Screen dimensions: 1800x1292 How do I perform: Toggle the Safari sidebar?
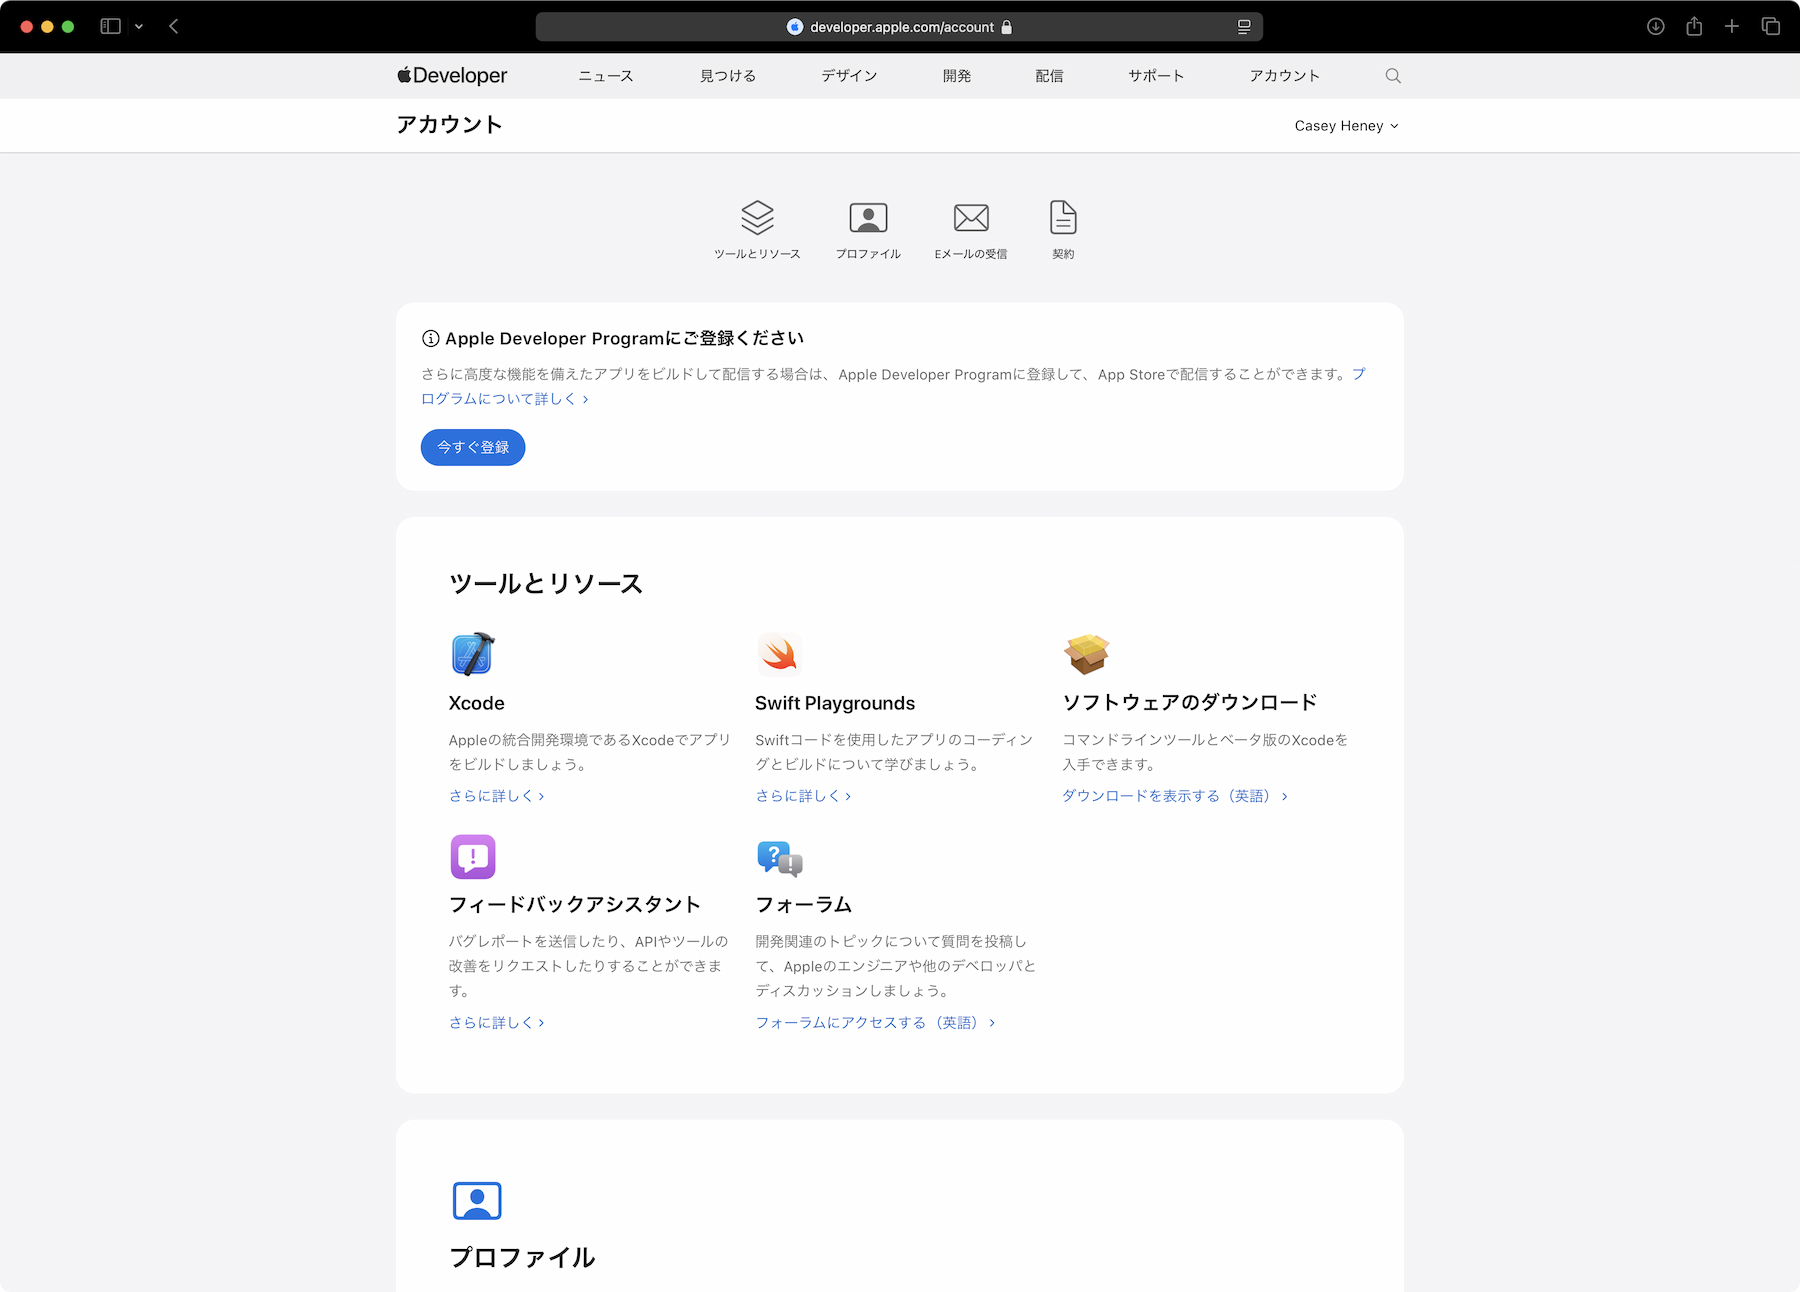pyautogui.click(x=111, y=27)
